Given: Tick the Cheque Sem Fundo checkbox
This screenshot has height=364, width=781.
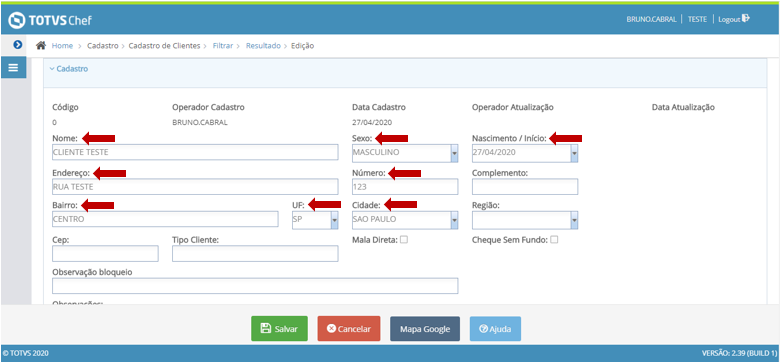Looking at the screenshot, I should [x=554, y=240].
